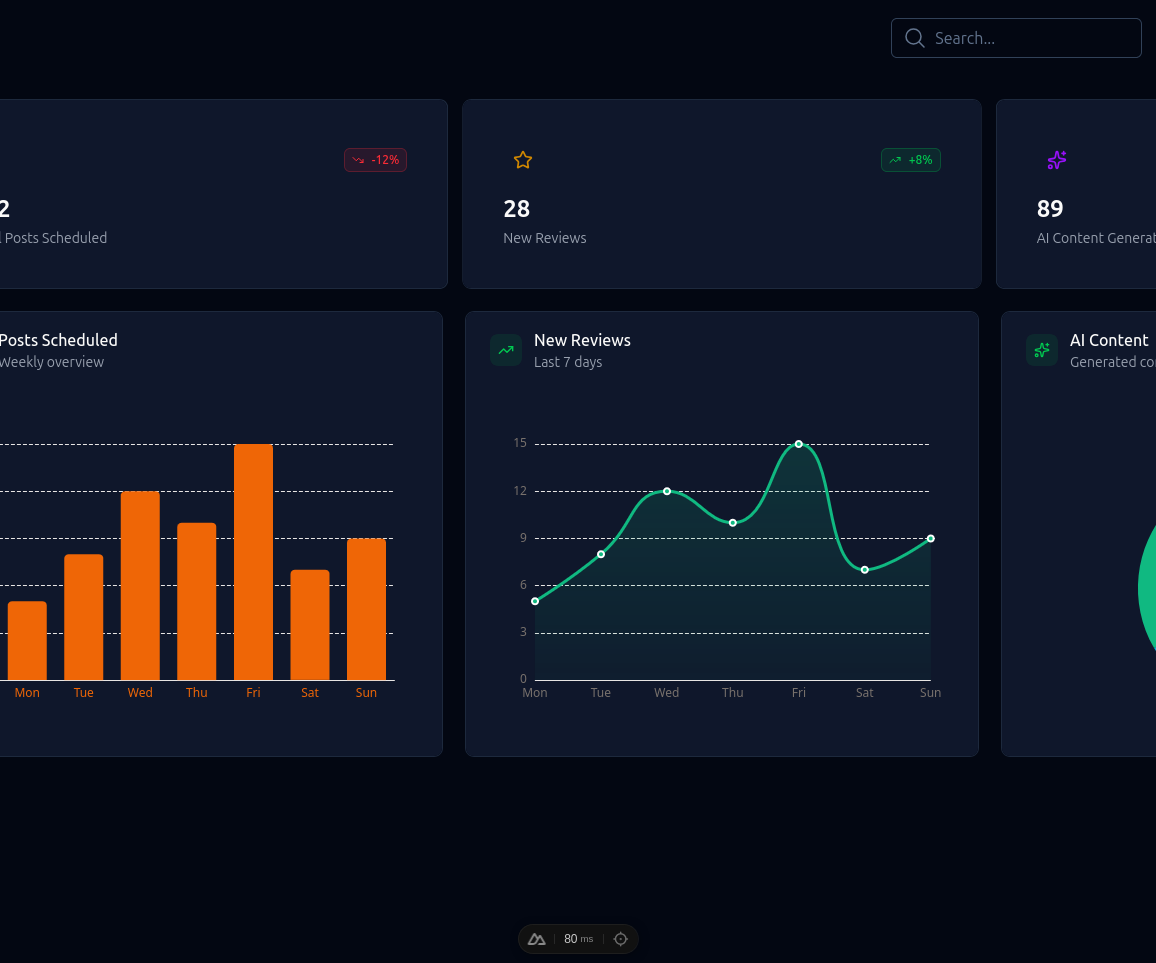
Task: Click the 'Last 7 days' subtitle
Action: pyautogui.click(x=568, y=362)
